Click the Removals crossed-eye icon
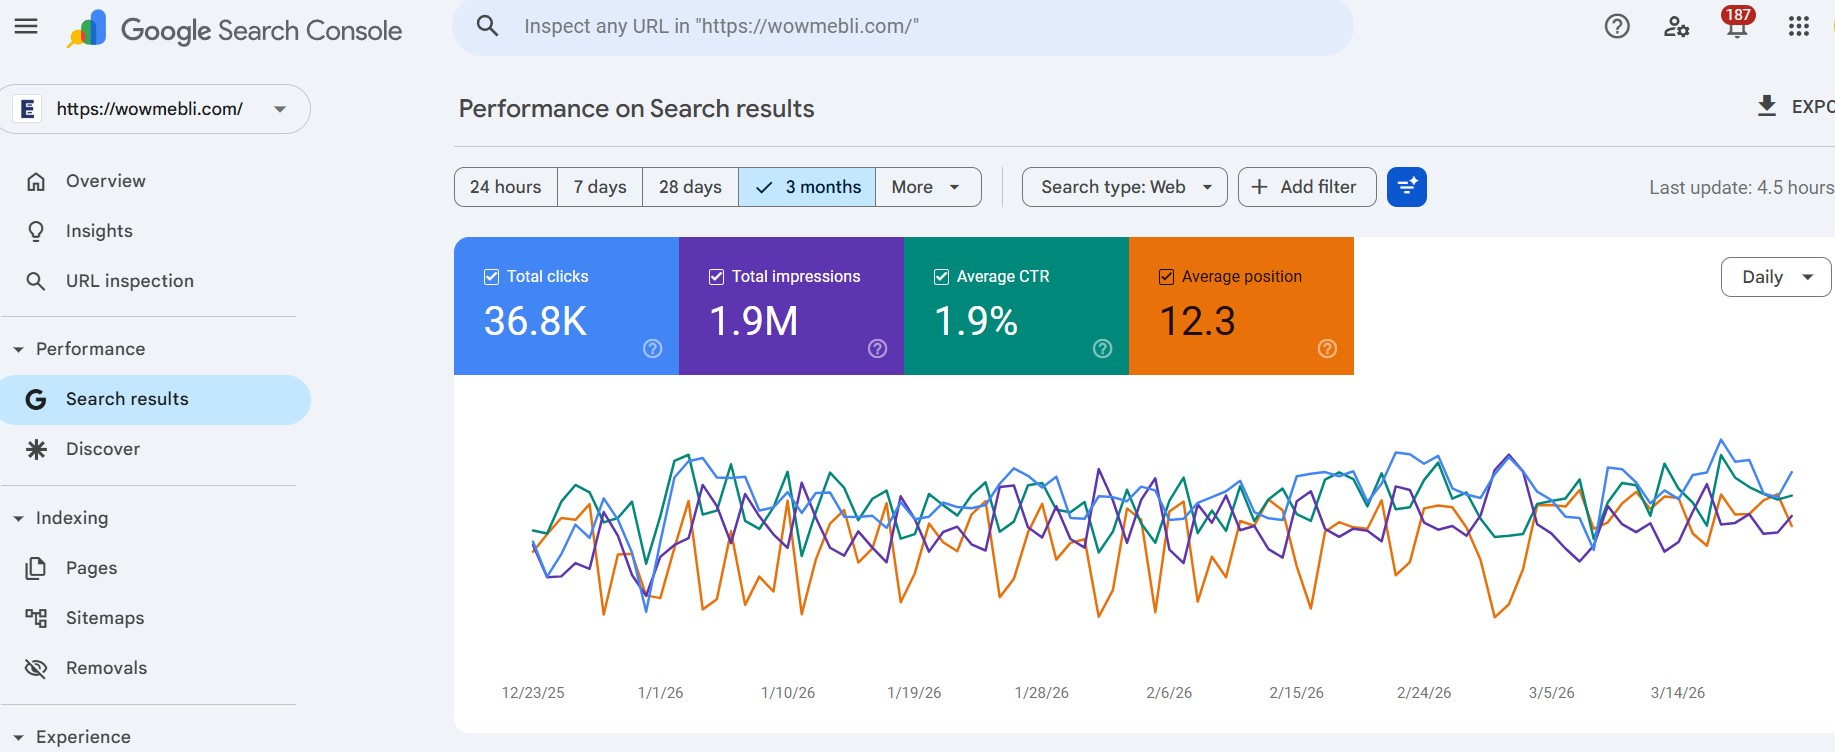The width and height of the screenshot is (1835, 752). (36, 668)
